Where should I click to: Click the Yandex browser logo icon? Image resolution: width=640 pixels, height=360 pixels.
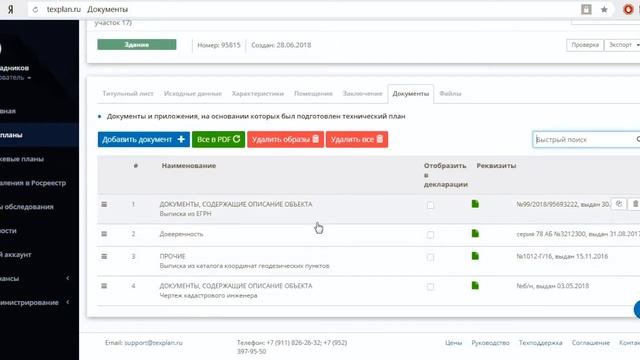click(x=11, y=9)
